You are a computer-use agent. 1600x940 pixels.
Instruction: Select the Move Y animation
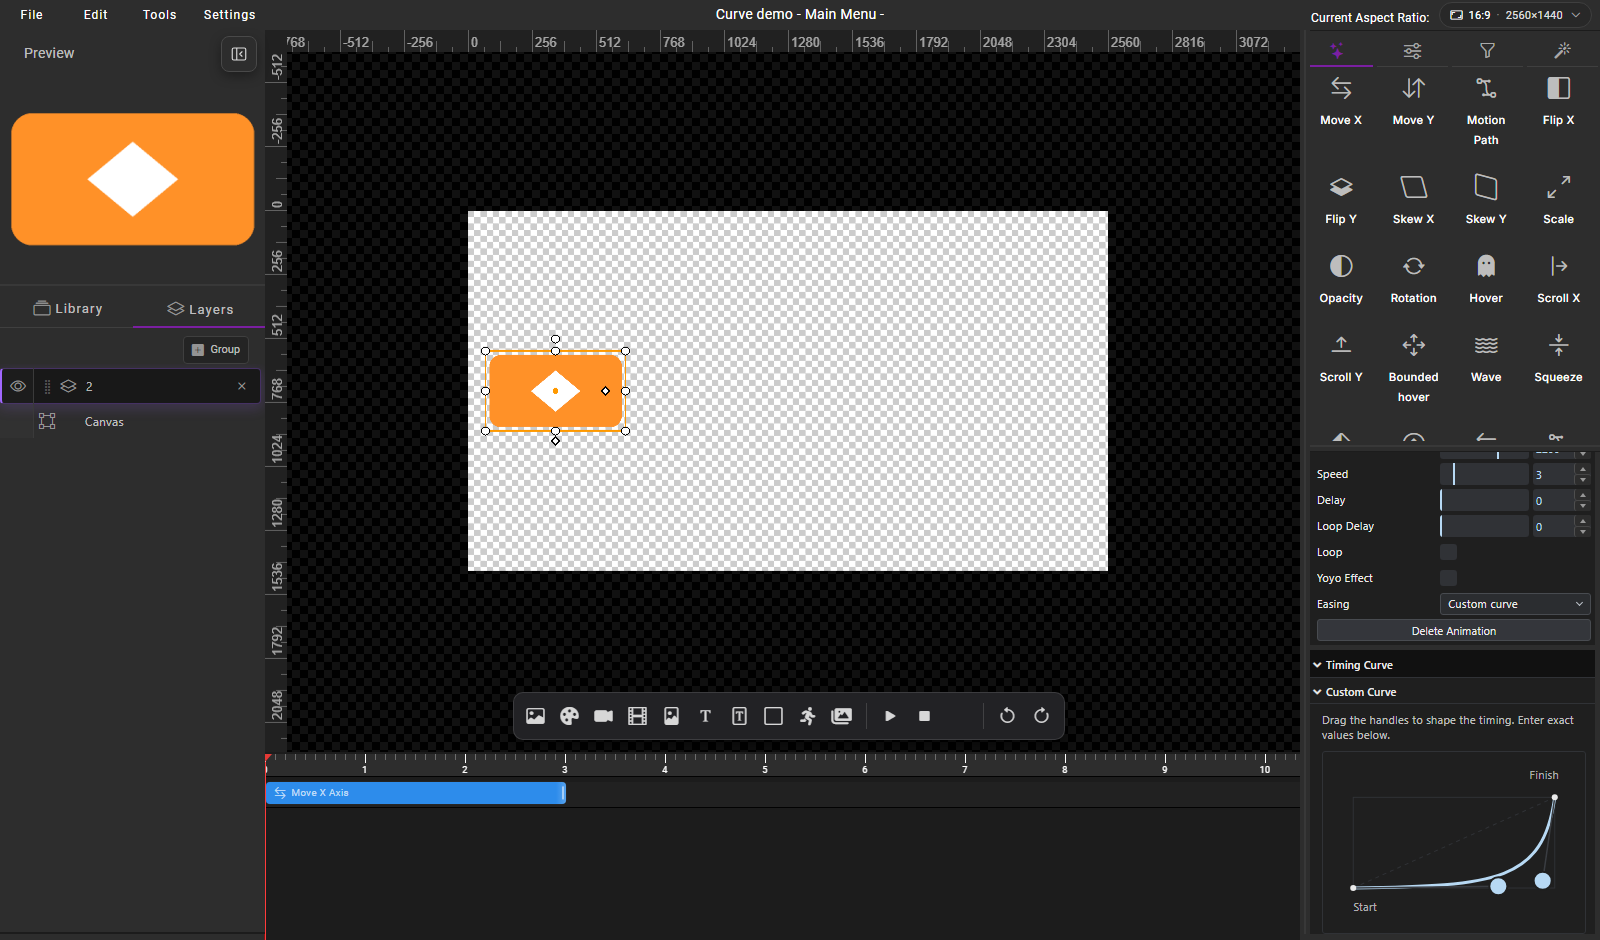1413,100
